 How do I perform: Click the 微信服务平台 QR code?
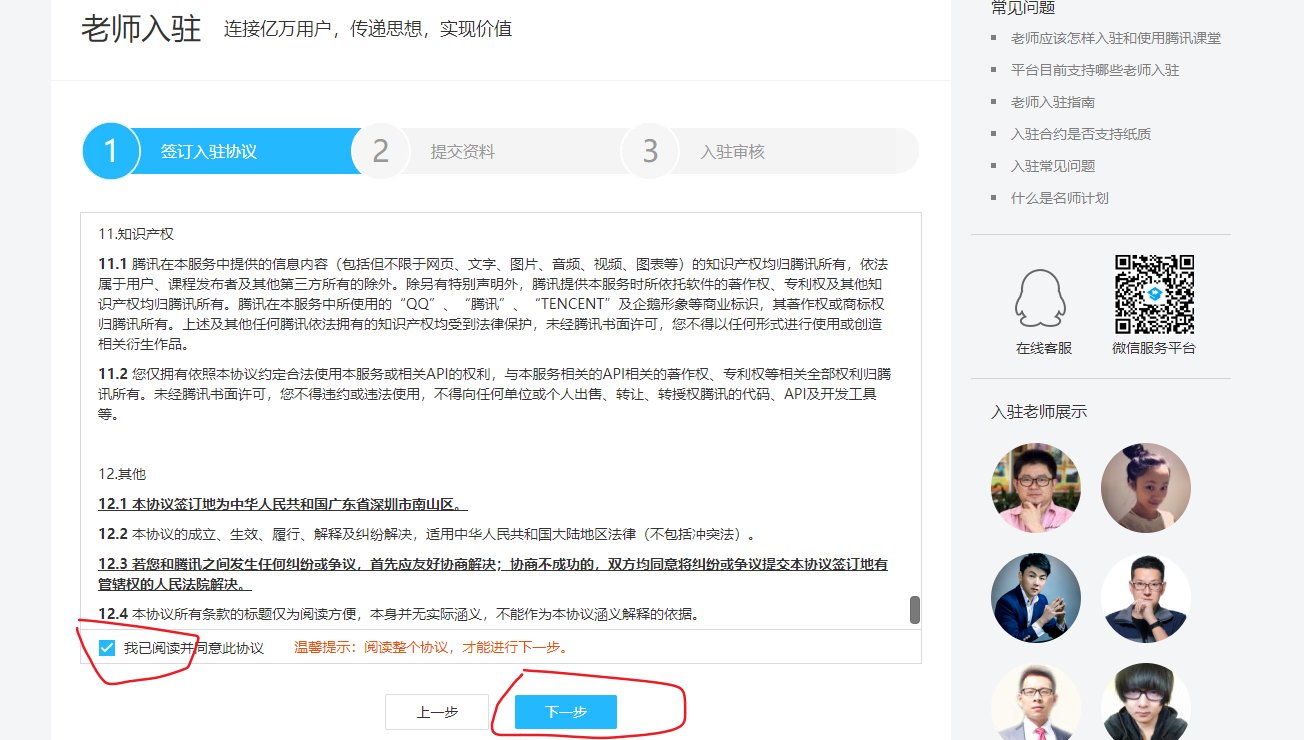1154,294
